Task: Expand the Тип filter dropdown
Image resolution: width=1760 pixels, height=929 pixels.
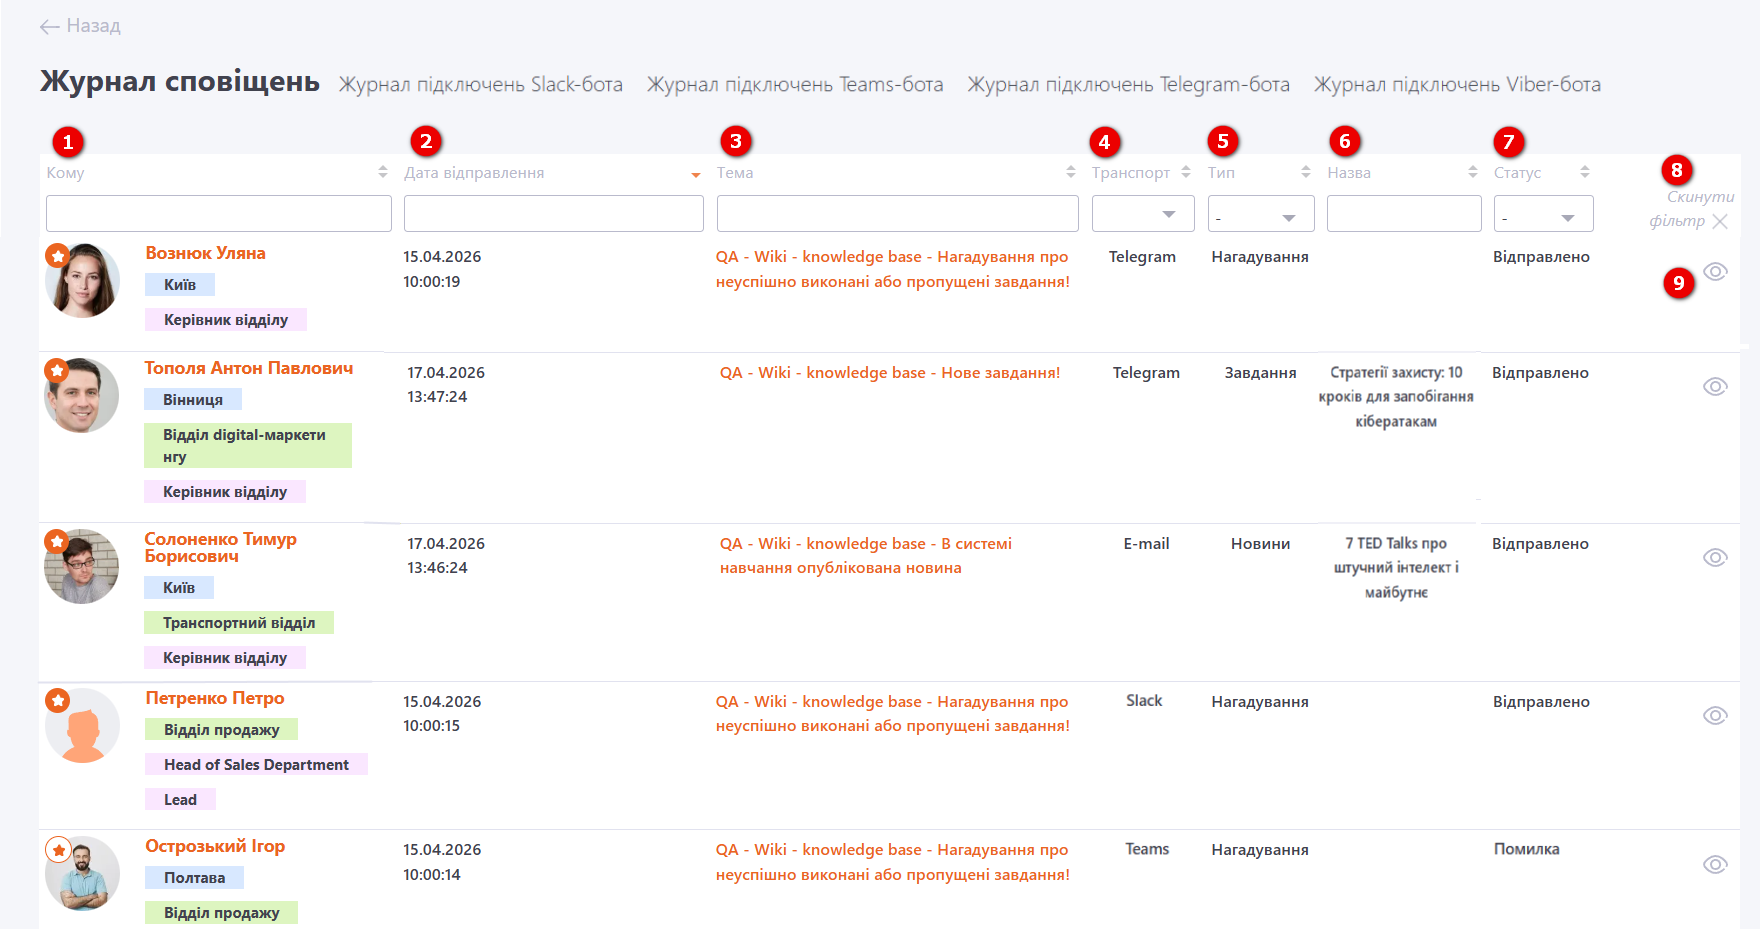Action: pyautogui.click(x=1260, y=214)
